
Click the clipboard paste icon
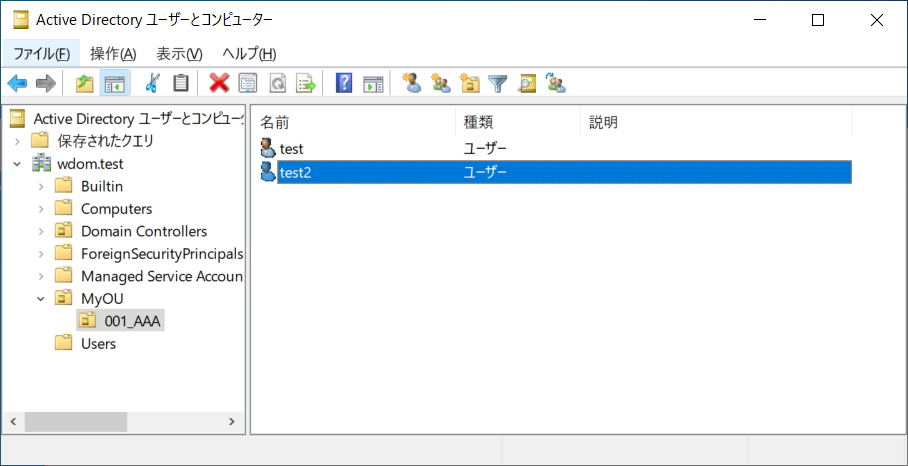(x=181, y=83)
